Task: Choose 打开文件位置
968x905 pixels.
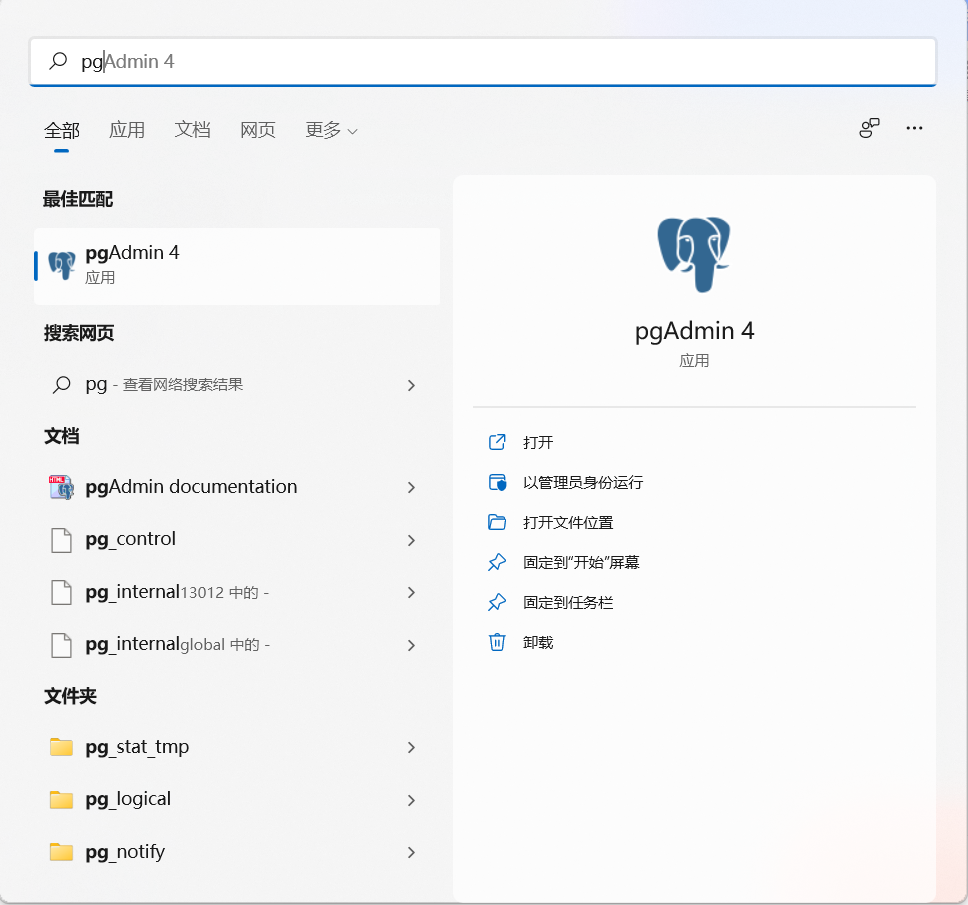Action: click(568, 522)
